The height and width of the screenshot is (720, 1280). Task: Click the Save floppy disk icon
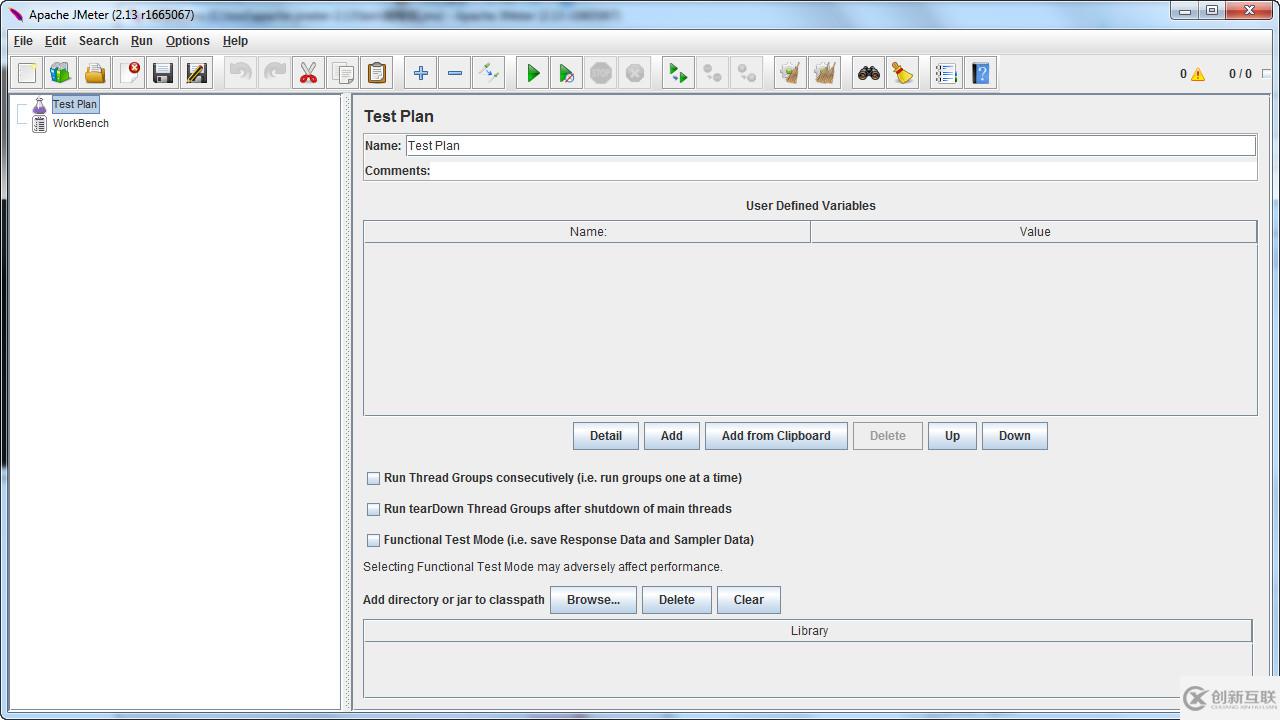(x=163, y=73)
